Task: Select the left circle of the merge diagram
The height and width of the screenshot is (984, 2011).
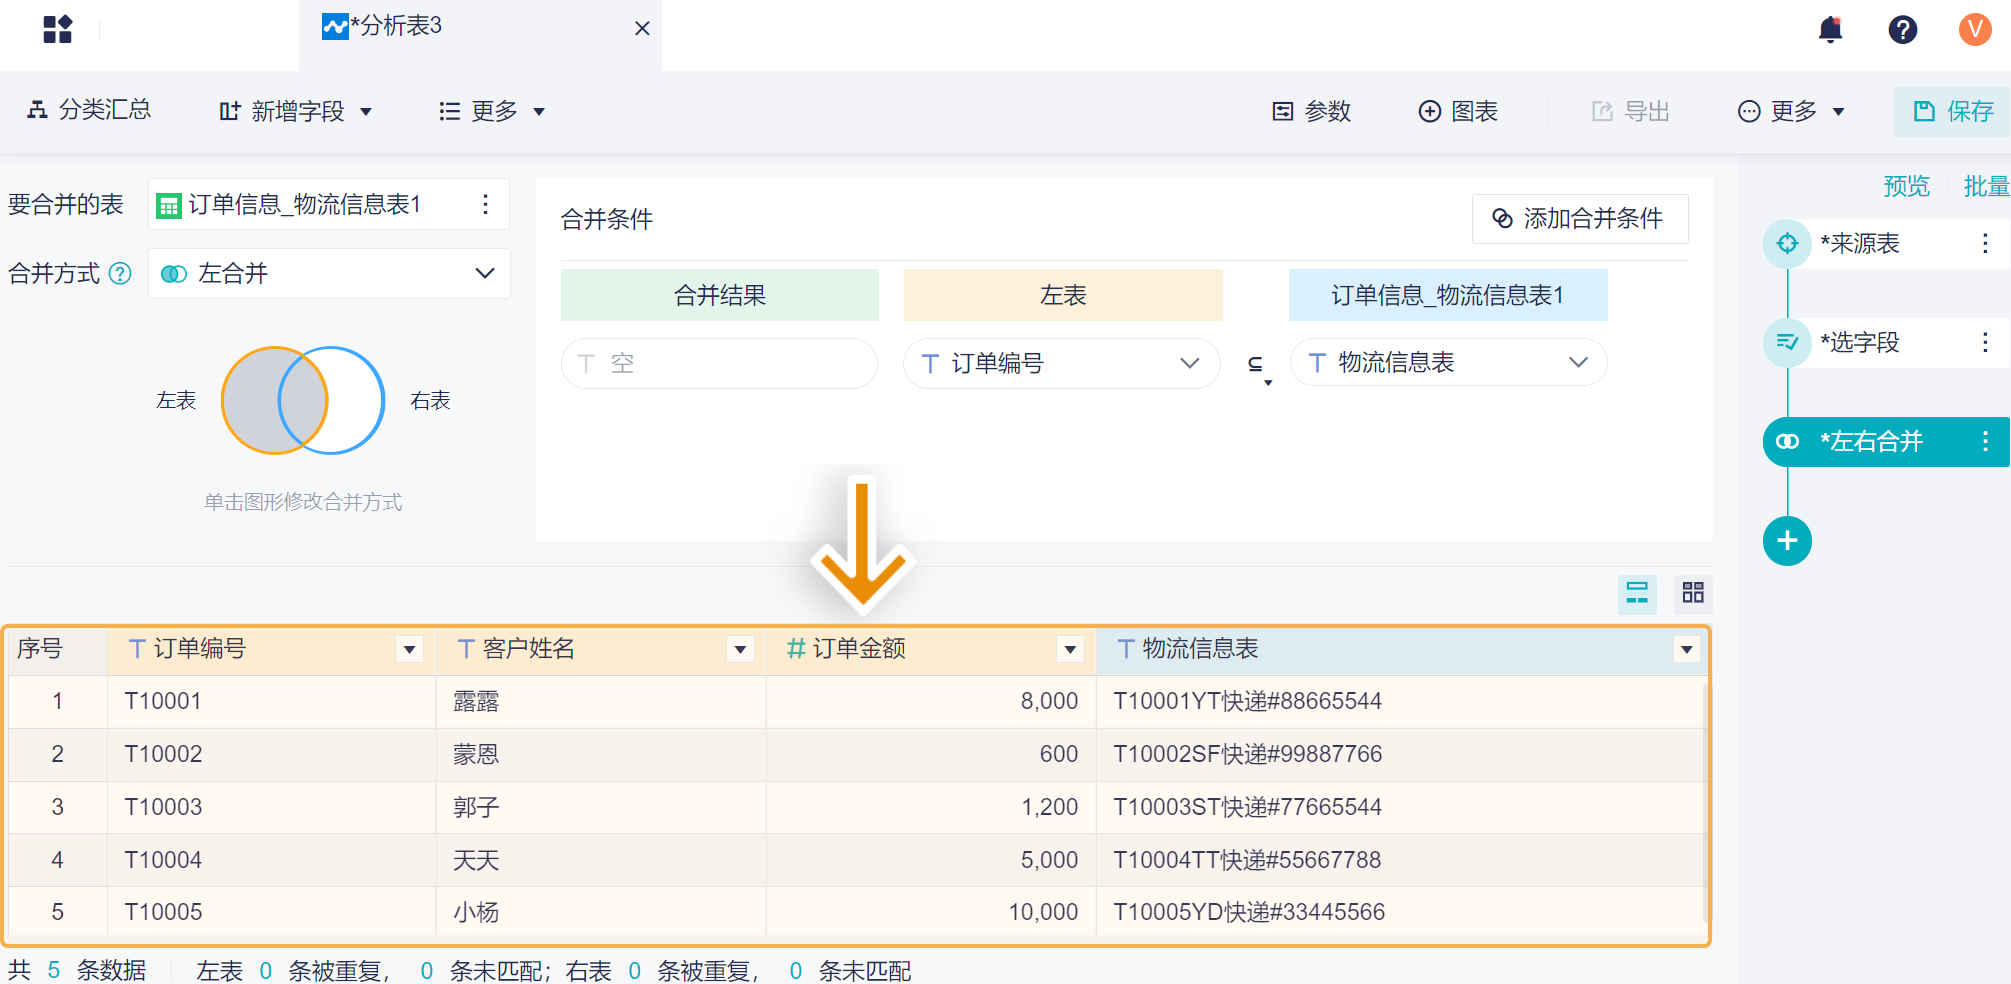Action: click(250, 400)
